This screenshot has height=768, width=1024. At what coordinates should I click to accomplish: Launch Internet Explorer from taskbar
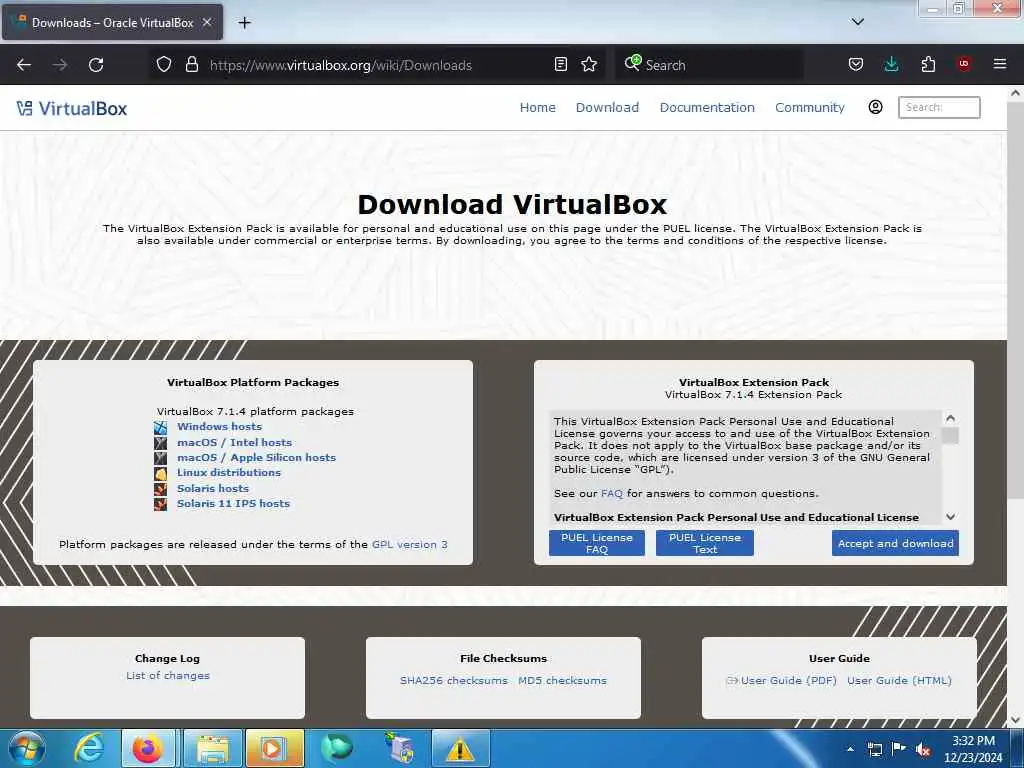tap(89, 748)
